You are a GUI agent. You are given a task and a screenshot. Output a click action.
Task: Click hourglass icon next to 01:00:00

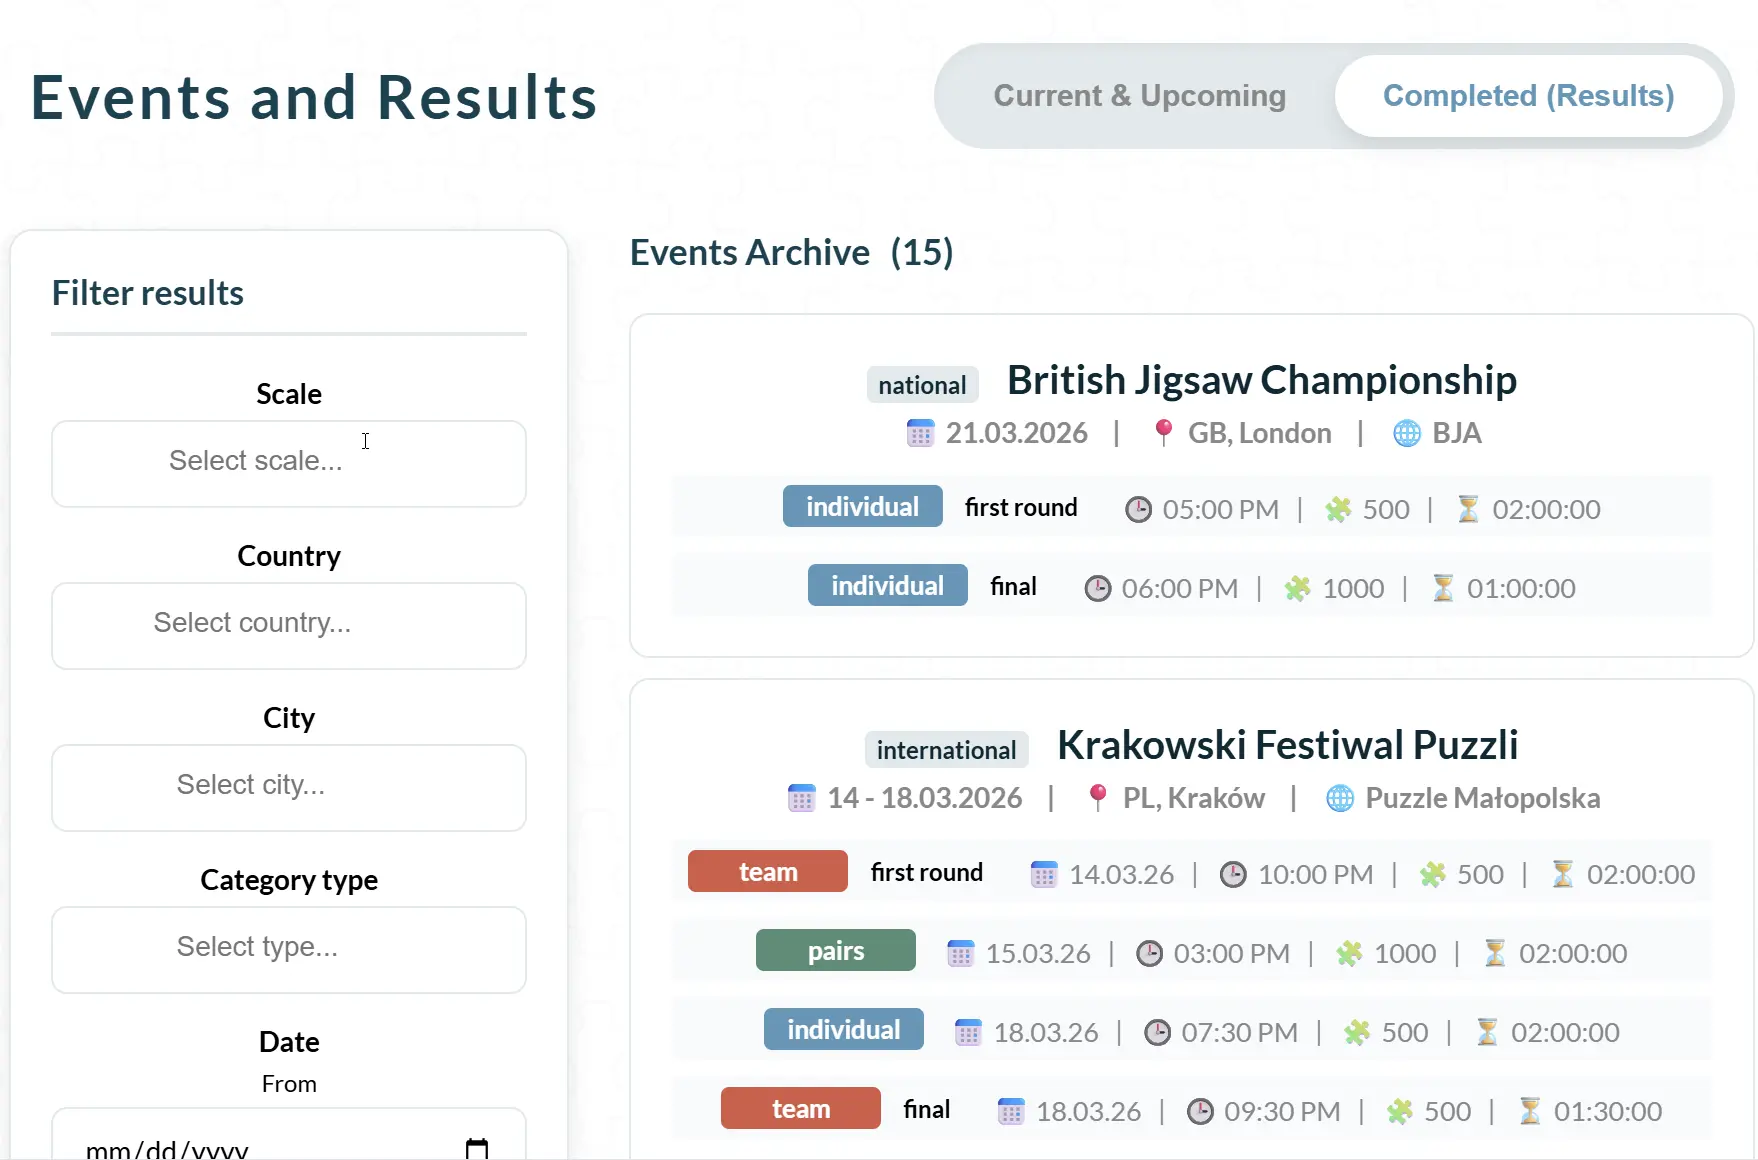click(1442, 588)
